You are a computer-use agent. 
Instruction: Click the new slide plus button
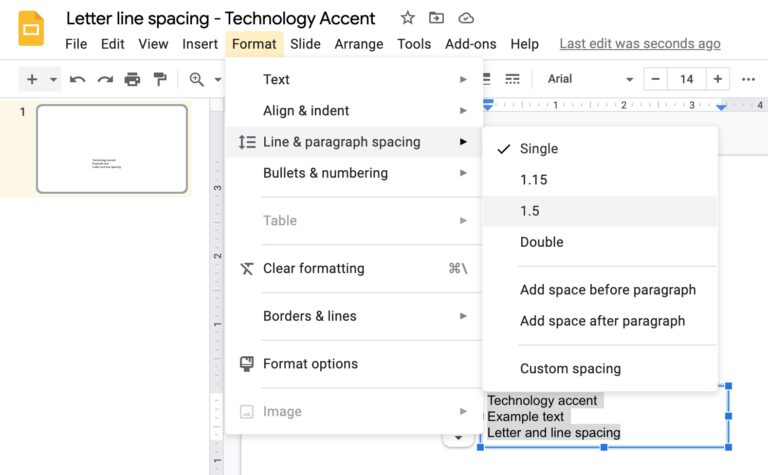pyautogui.click(x=32, y=79)
